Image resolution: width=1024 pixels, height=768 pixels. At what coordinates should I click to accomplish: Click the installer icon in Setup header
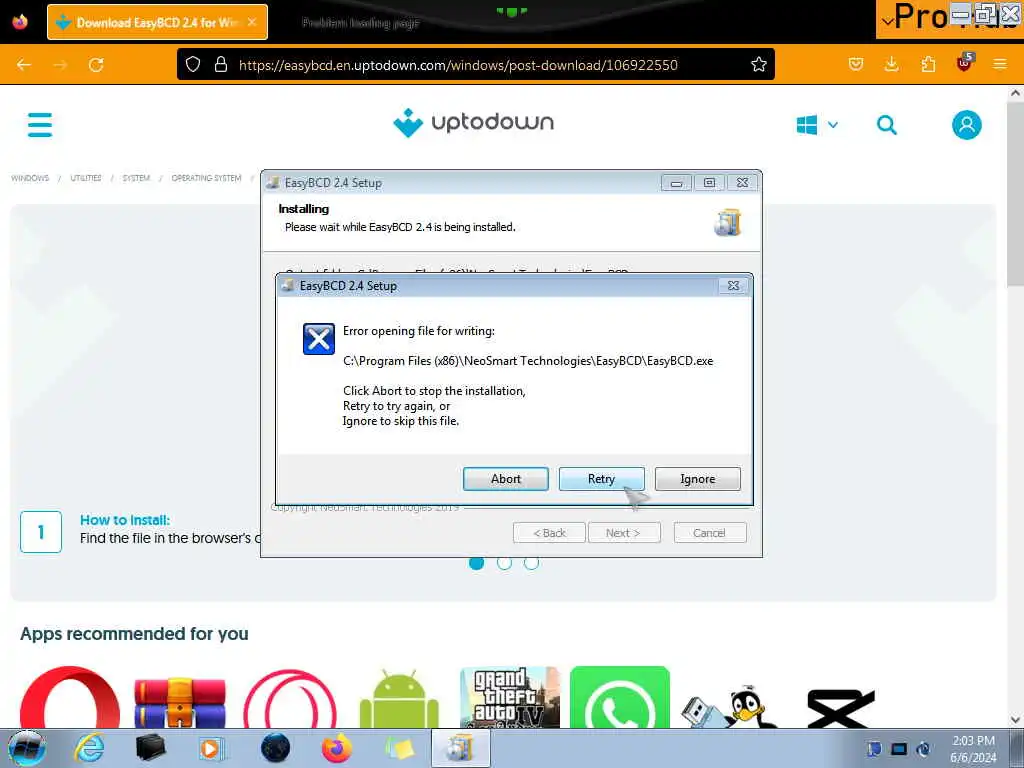(x=728, y=222)
